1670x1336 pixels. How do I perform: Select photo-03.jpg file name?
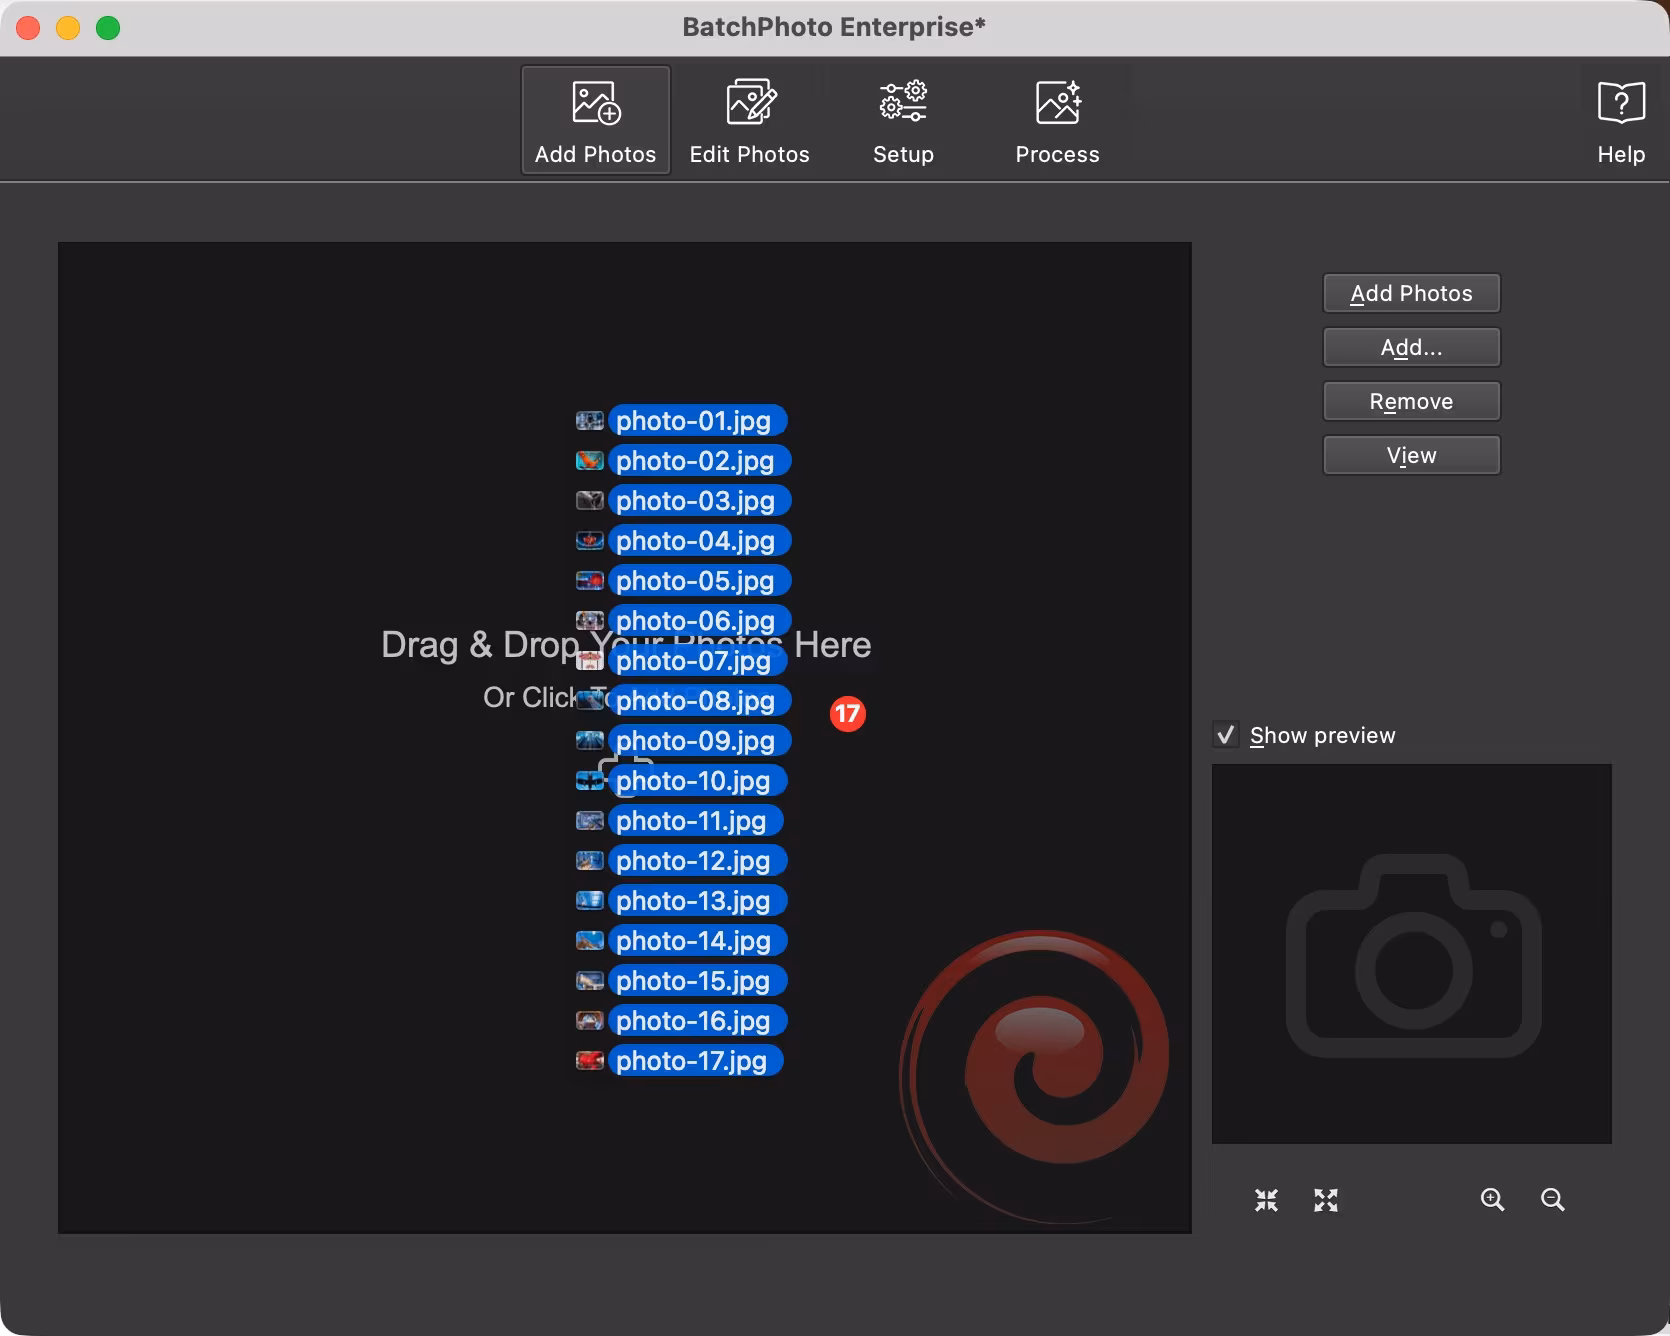699,501
